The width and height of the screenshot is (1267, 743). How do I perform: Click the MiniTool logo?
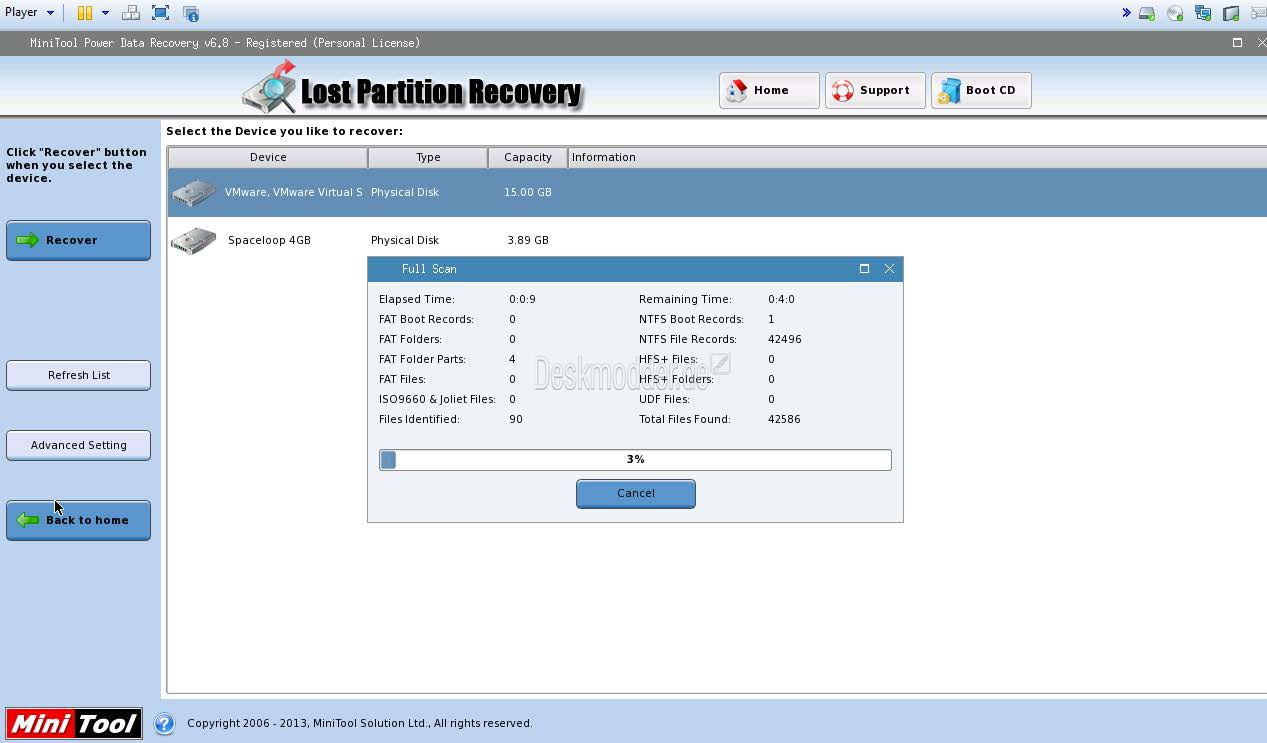coord(74,723)
